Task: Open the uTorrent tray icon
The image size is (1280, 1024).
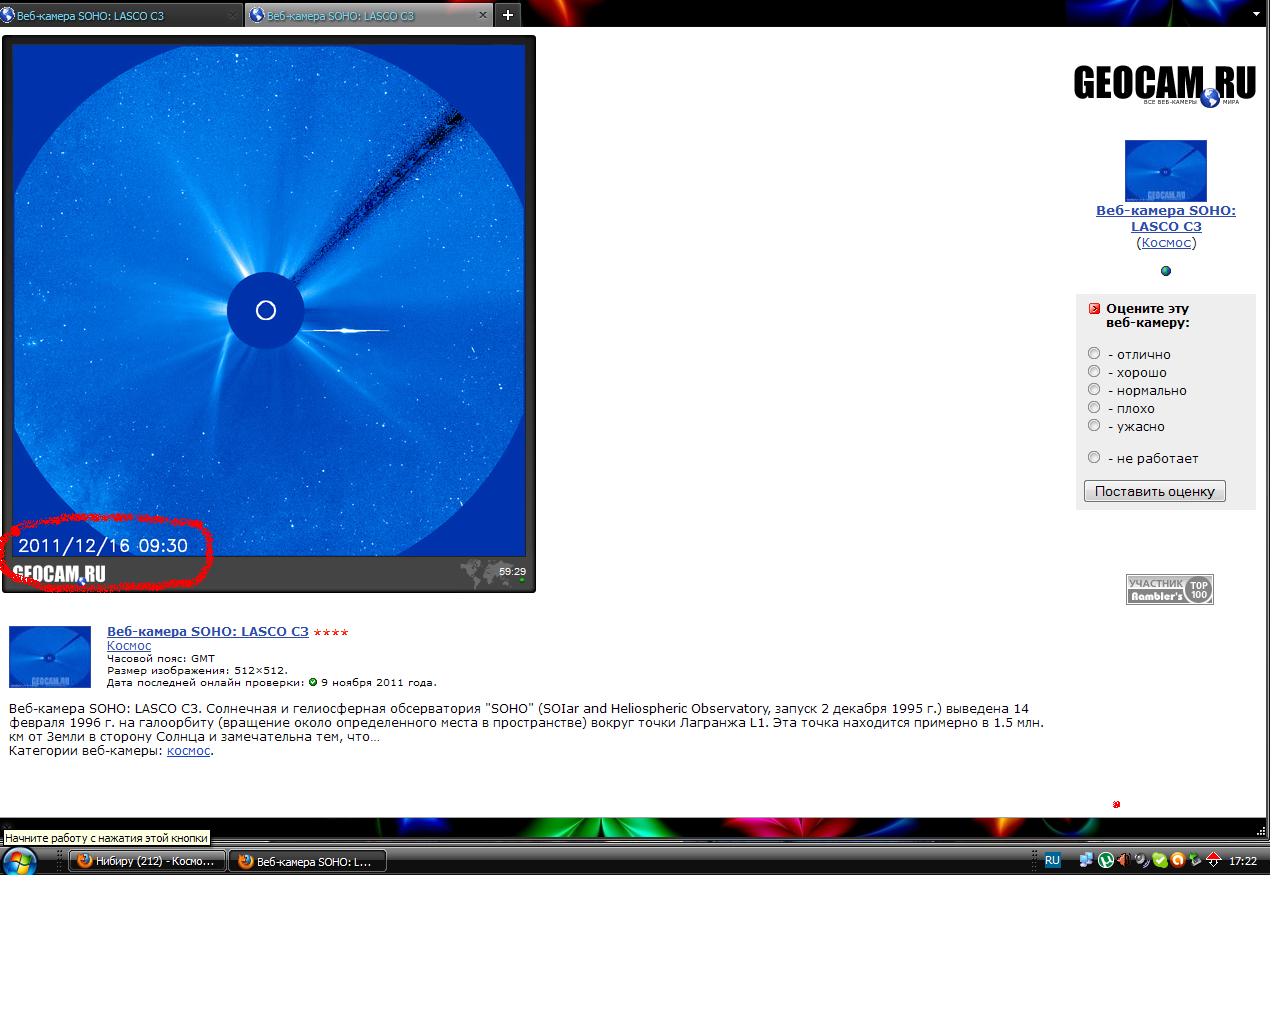Action: click(1106, 859)
